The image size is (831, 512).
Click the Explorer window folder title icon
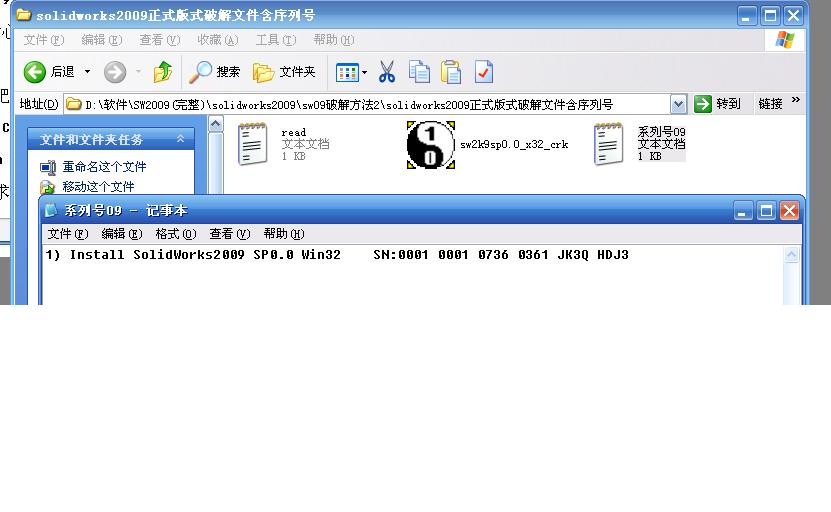coord(23,15)
